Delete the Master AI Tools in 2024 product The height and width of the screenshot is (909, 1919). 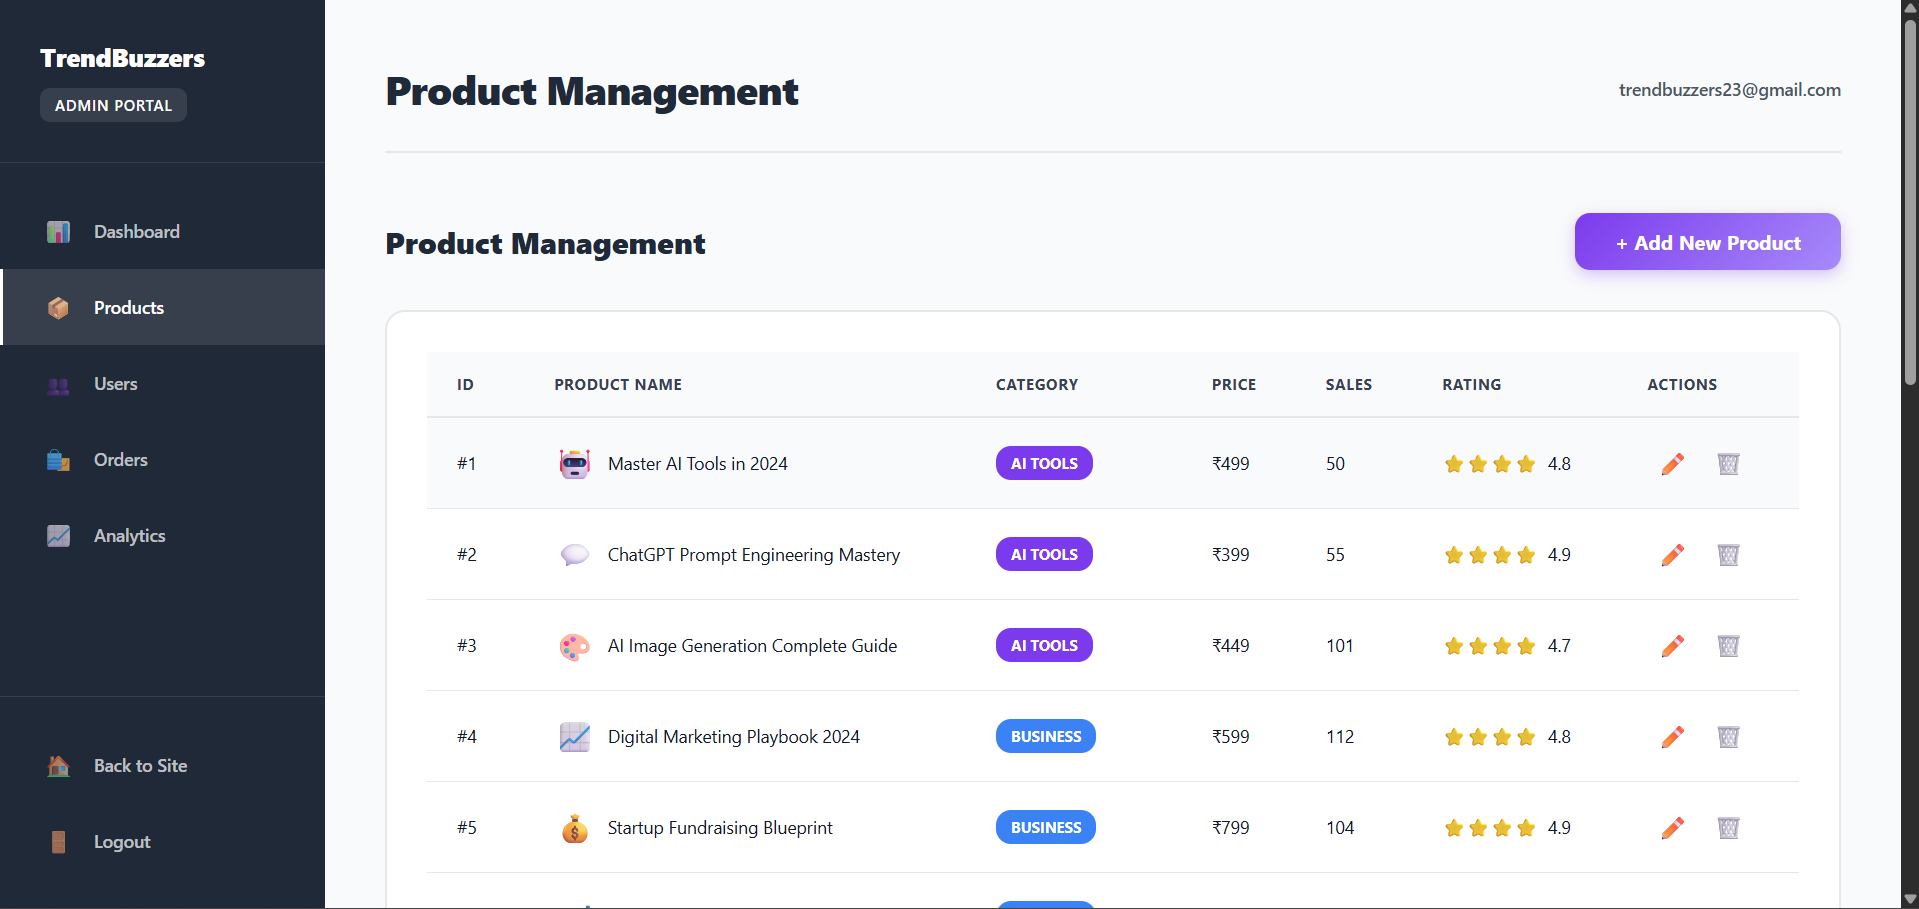point(1728,464)
